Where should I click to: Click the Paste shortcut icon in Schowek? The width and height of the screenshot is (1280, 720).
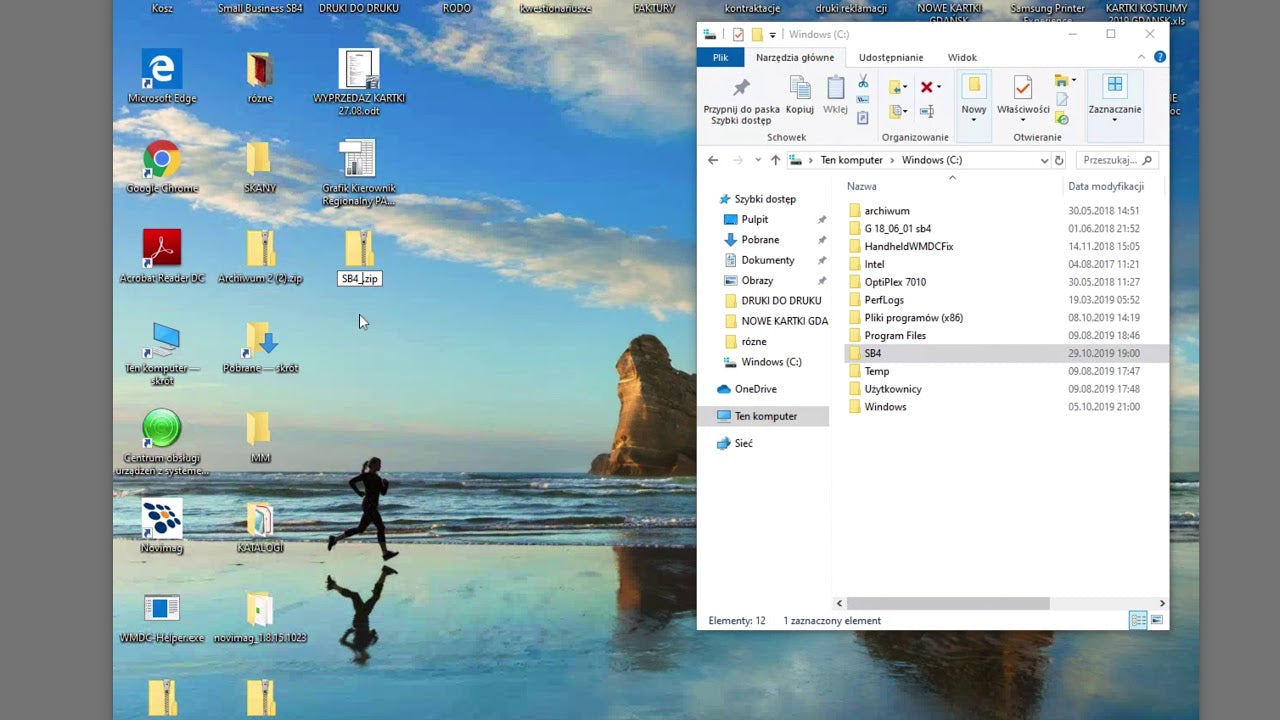[x=863, y=117]
